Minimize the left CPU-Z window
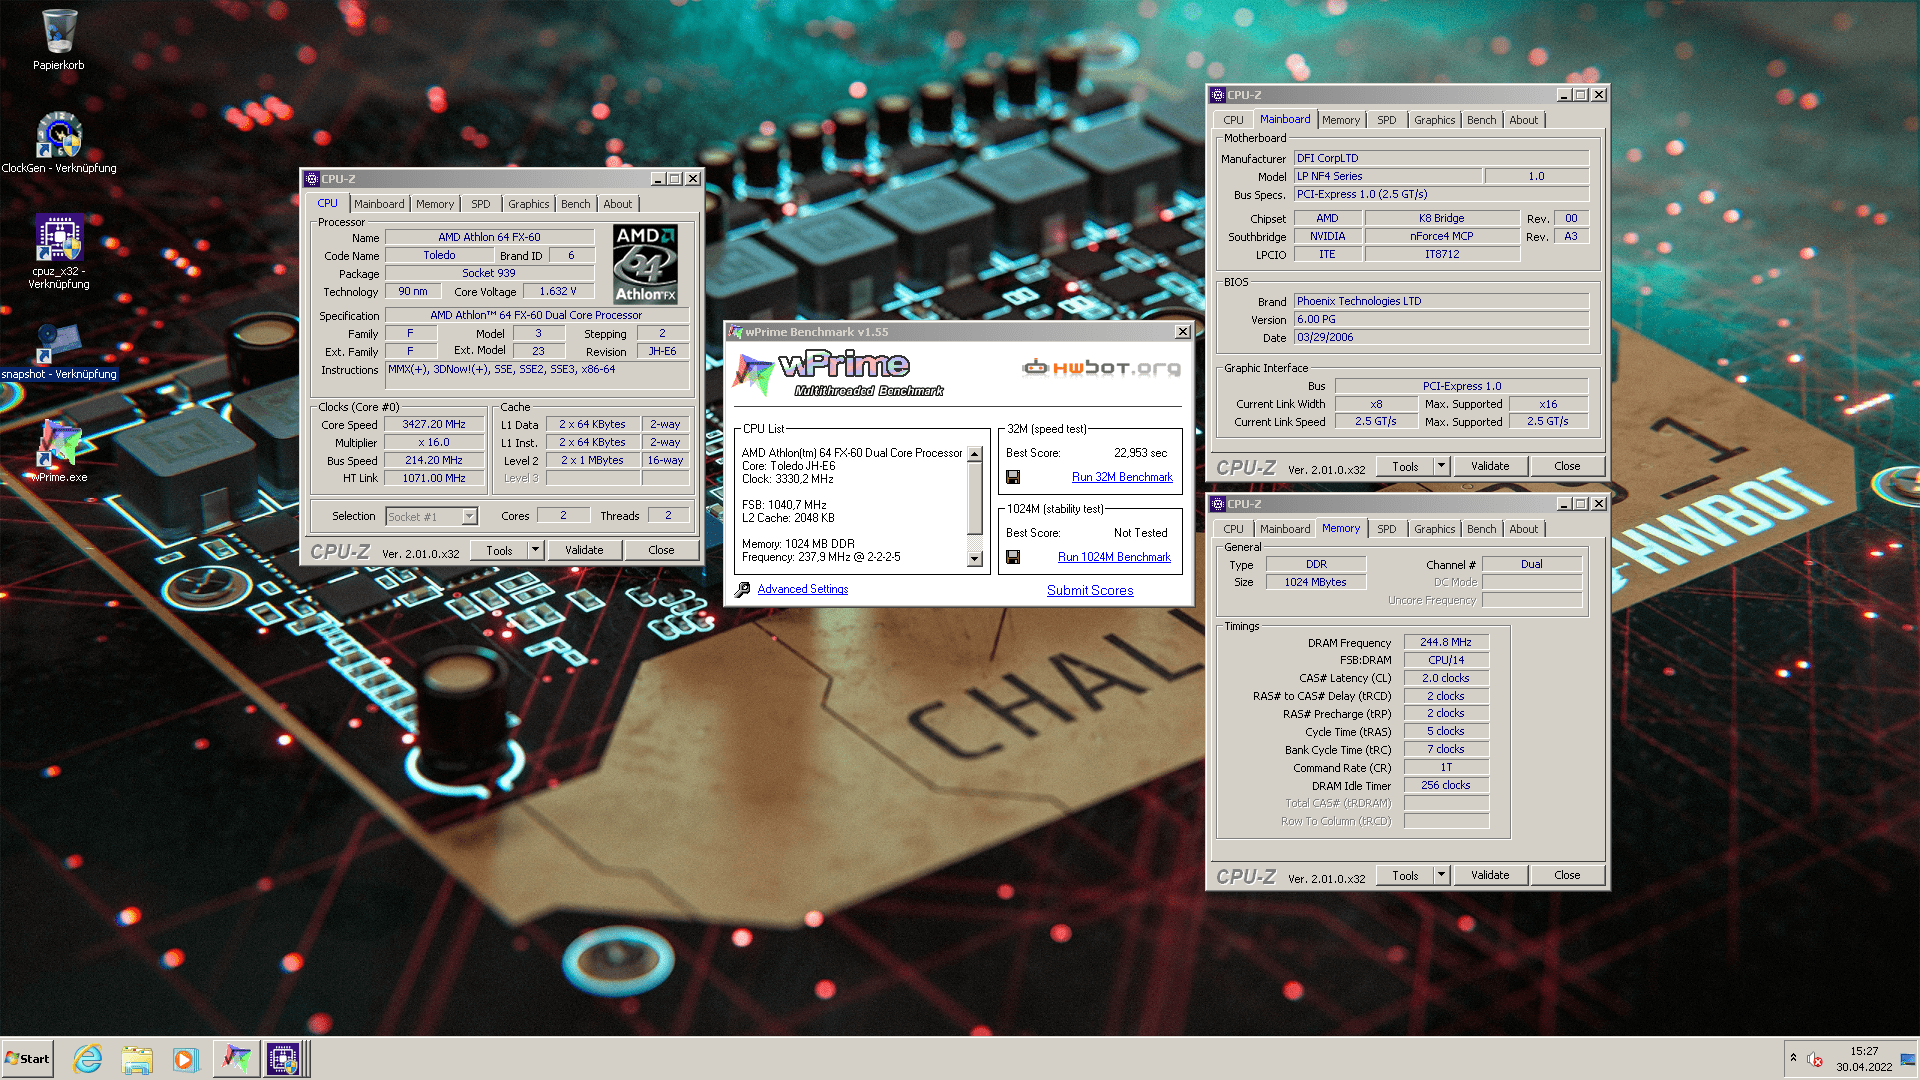The width and height of the screenshot is (1920, 1080). [x=658, y=179]
